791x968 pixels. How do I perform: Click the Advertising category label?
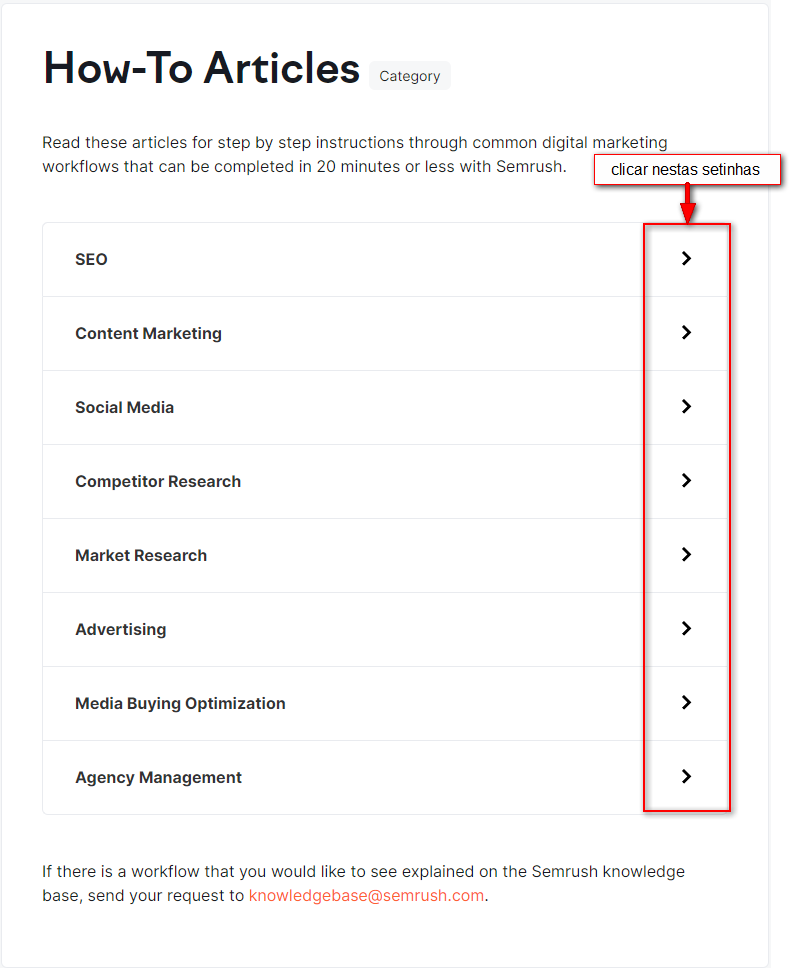120,630
